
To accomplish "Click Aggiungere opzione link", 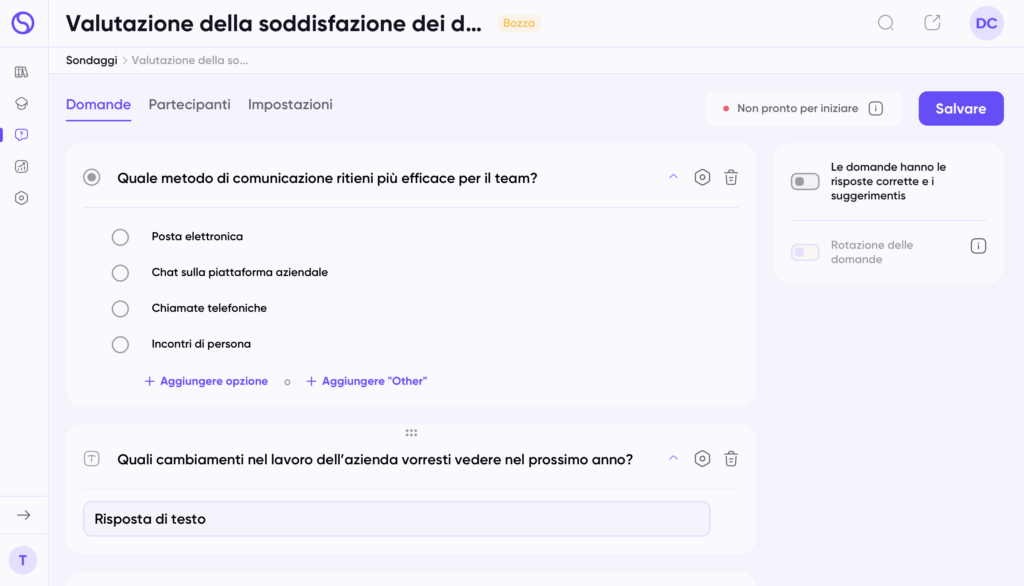I will [206, 381].
